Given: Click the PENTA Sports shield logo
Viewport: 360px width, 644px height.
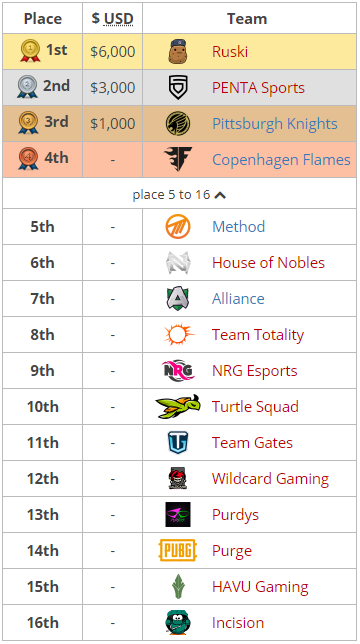Looking at the screenshot, I should 178,87.
